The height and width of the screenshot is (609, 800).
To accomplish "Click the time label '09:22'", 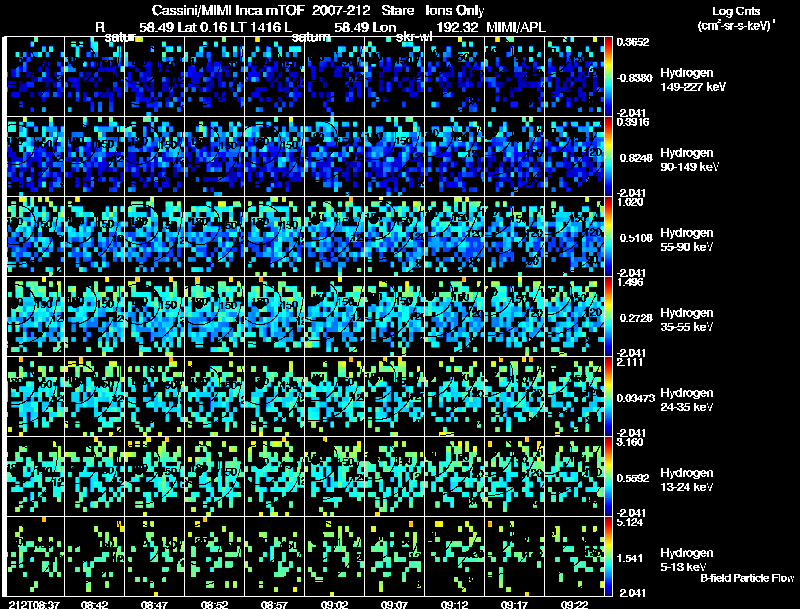I will coord(574,604).
